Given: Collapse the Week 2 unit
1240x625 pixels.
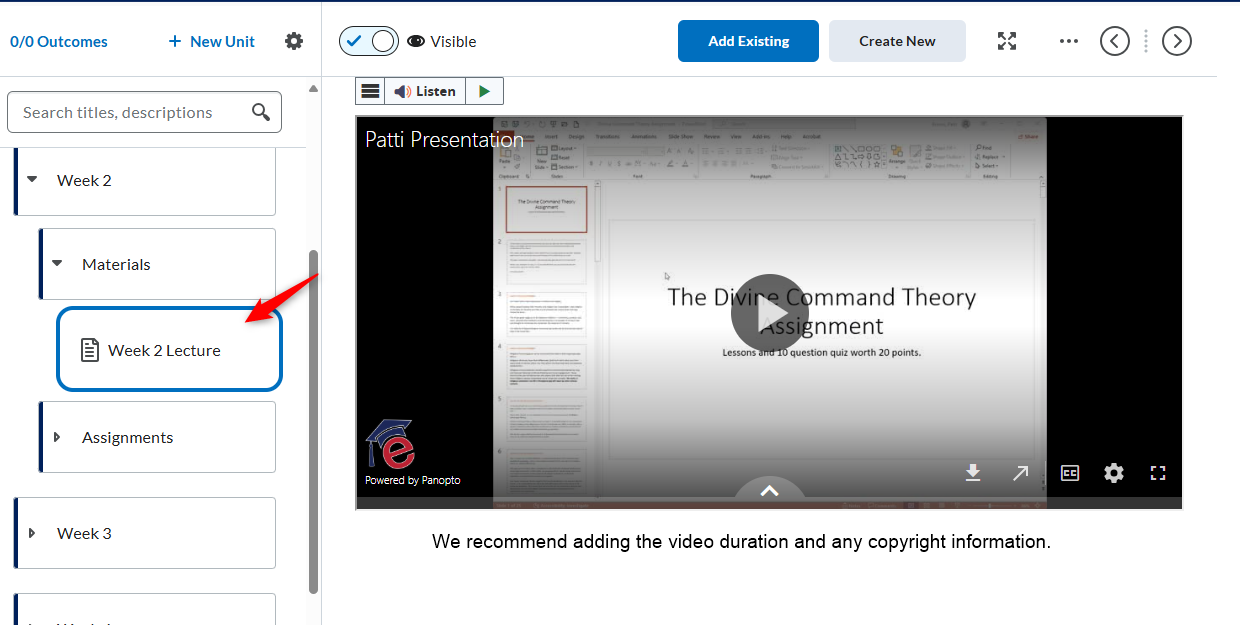Looking at the screenshot, I should (32, 180).
